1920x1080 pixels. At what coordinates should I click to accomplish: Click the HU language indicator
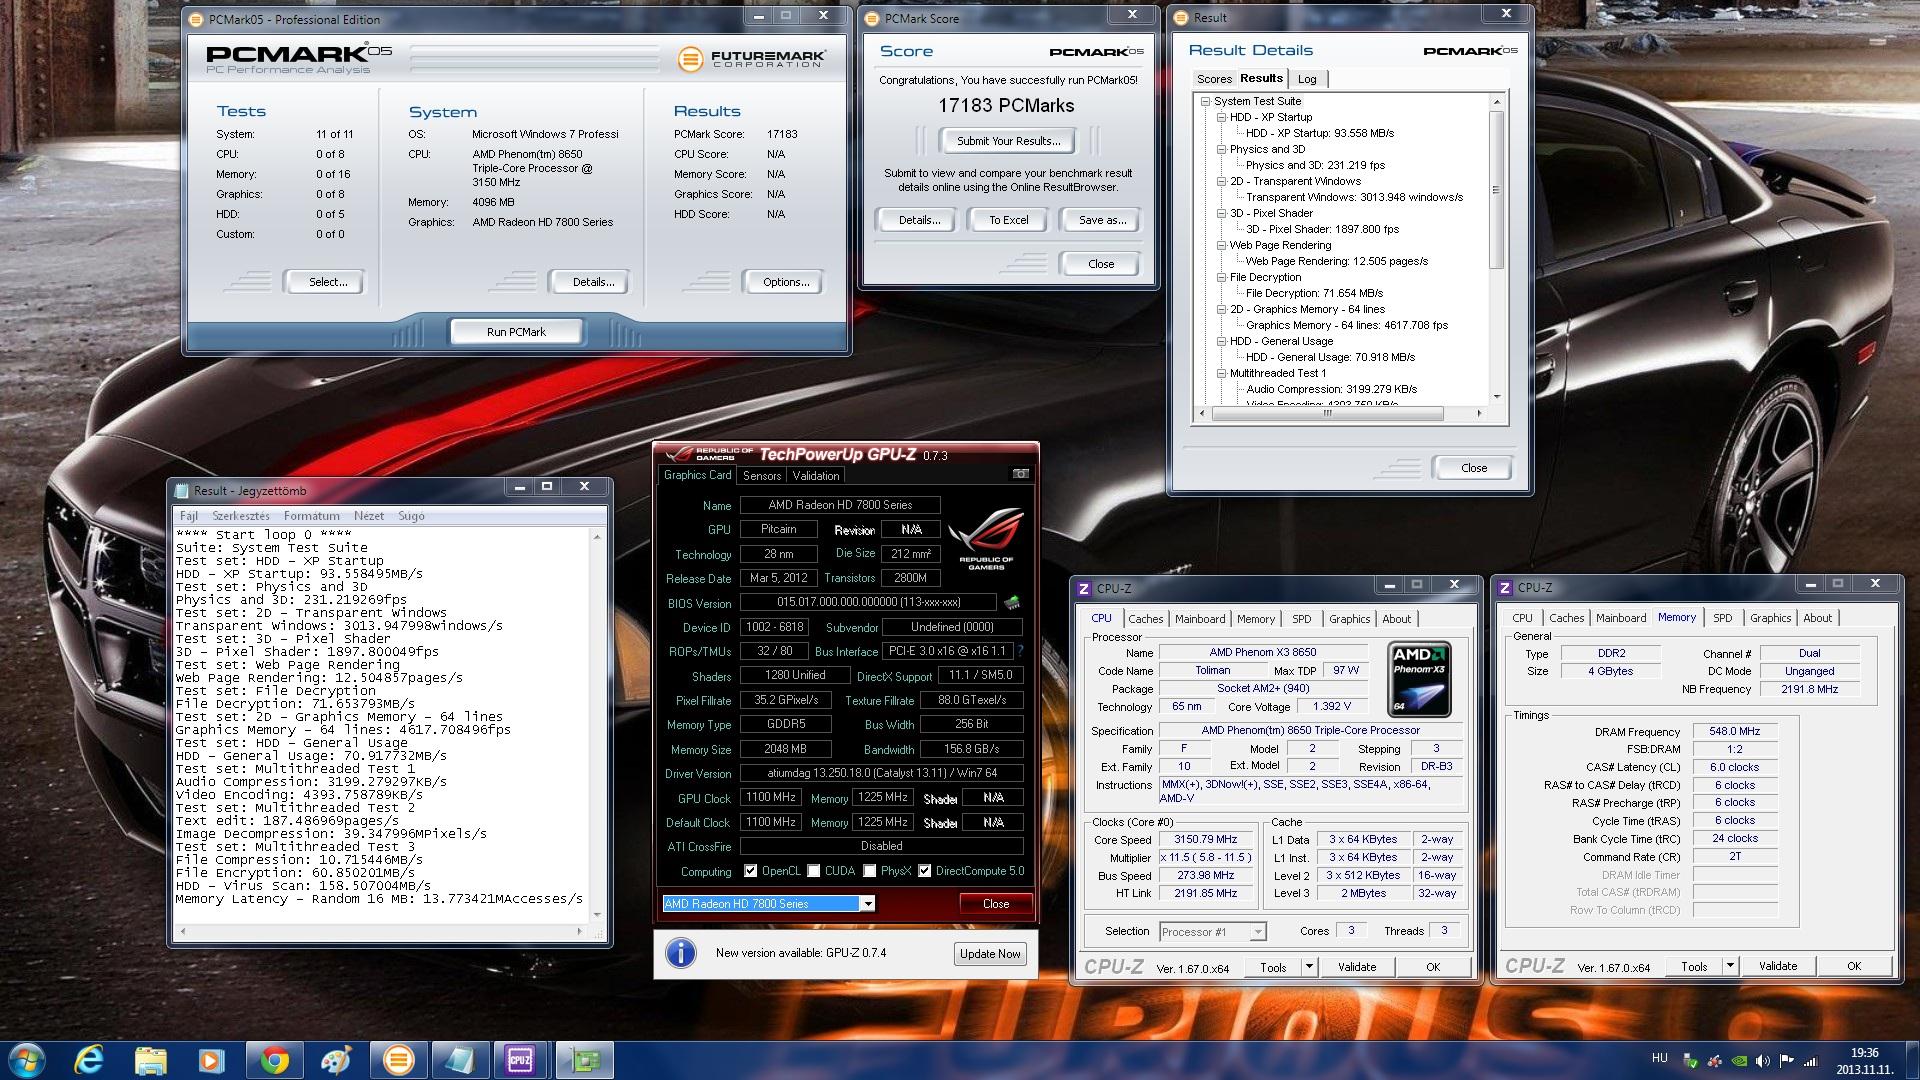coord(1659,1058)
